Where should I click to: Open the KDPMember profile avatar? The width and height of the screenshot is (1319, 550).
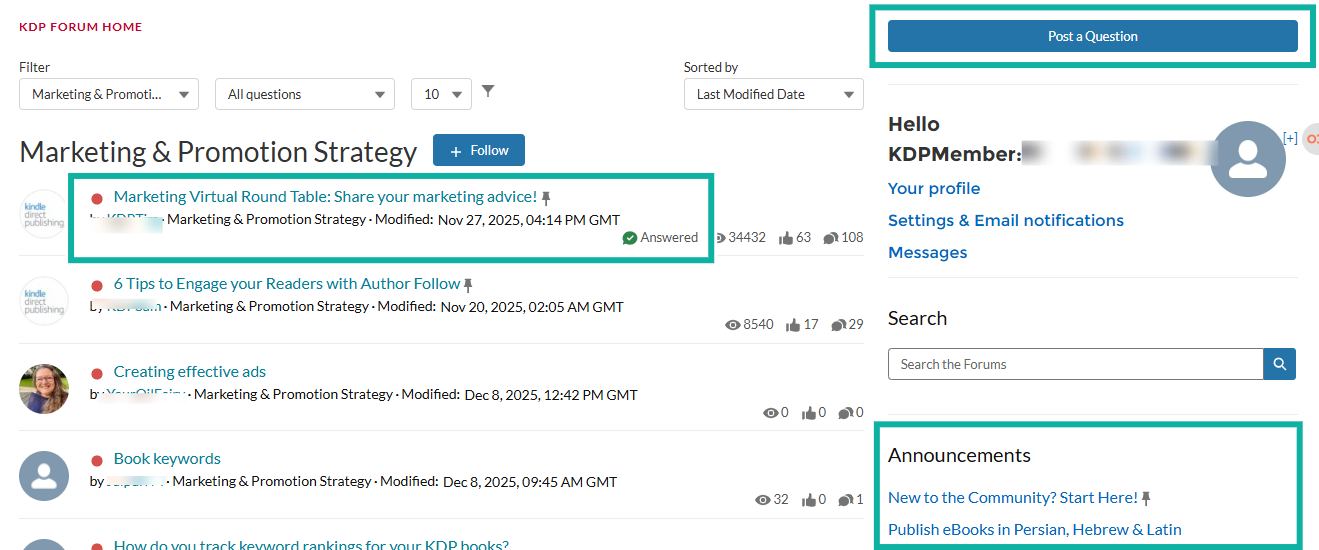point(1247,158)
